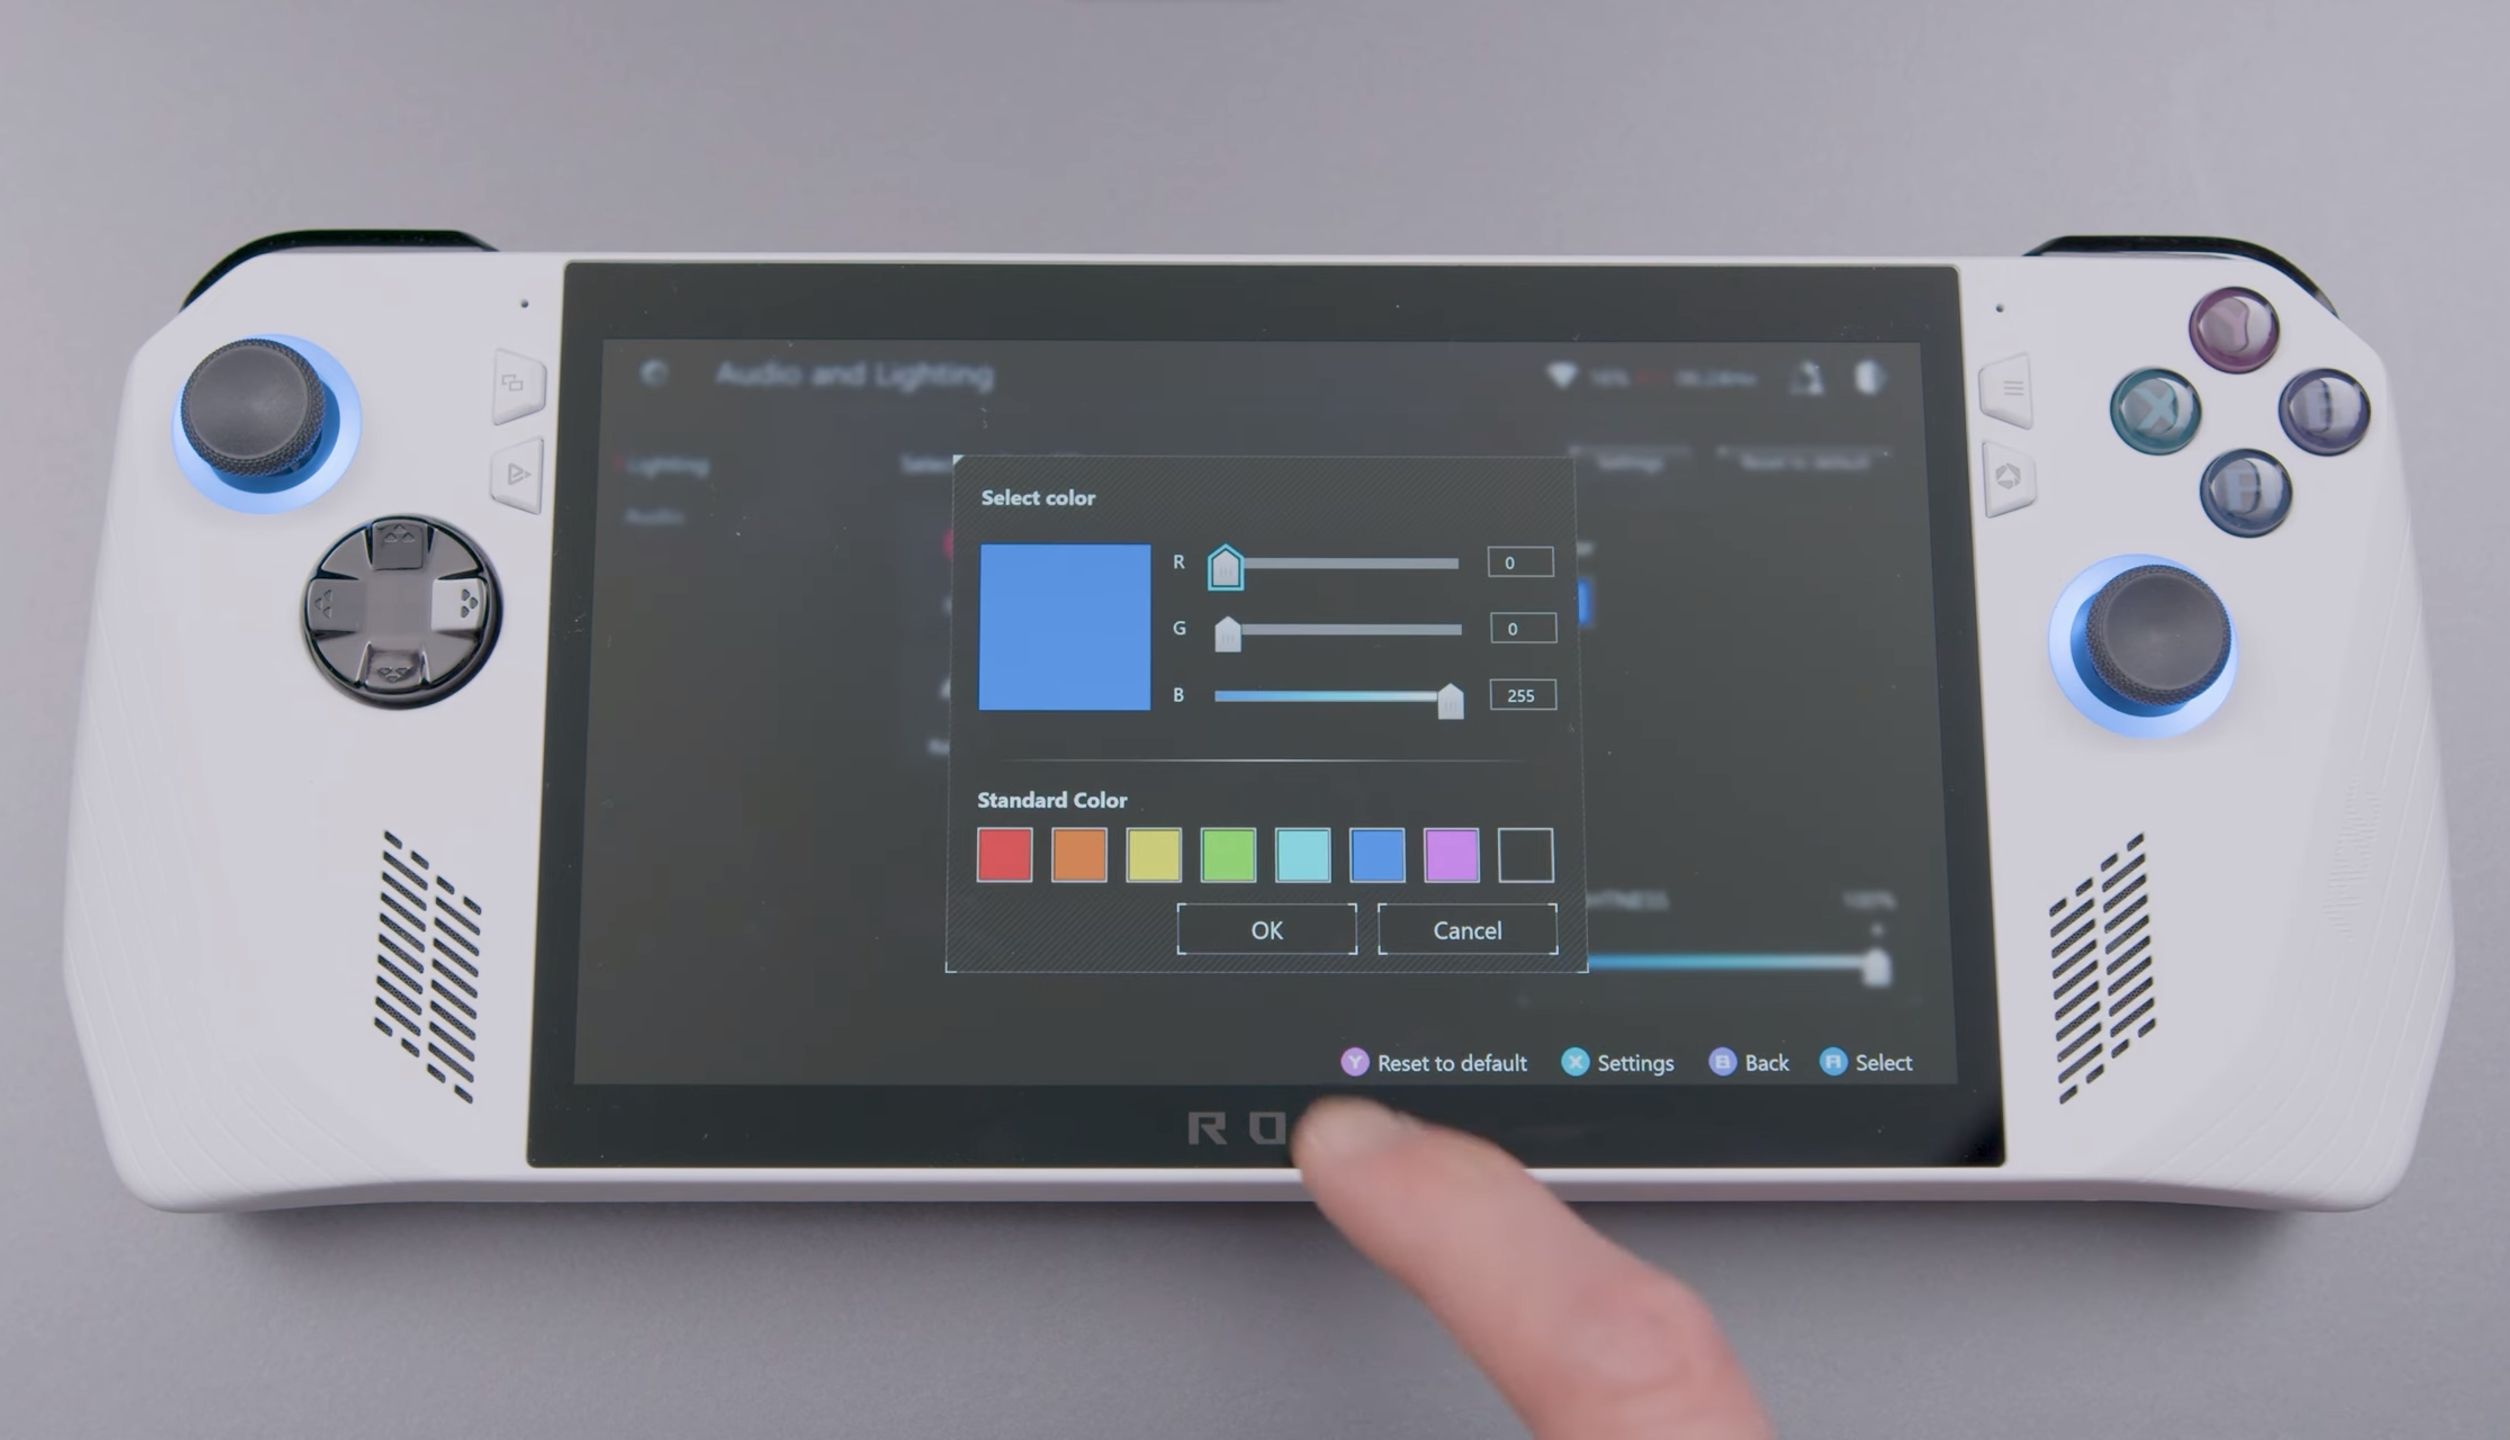2510x1440 pixels.
Task: Reset lighting to default settings
Action: [1436, 1061]
